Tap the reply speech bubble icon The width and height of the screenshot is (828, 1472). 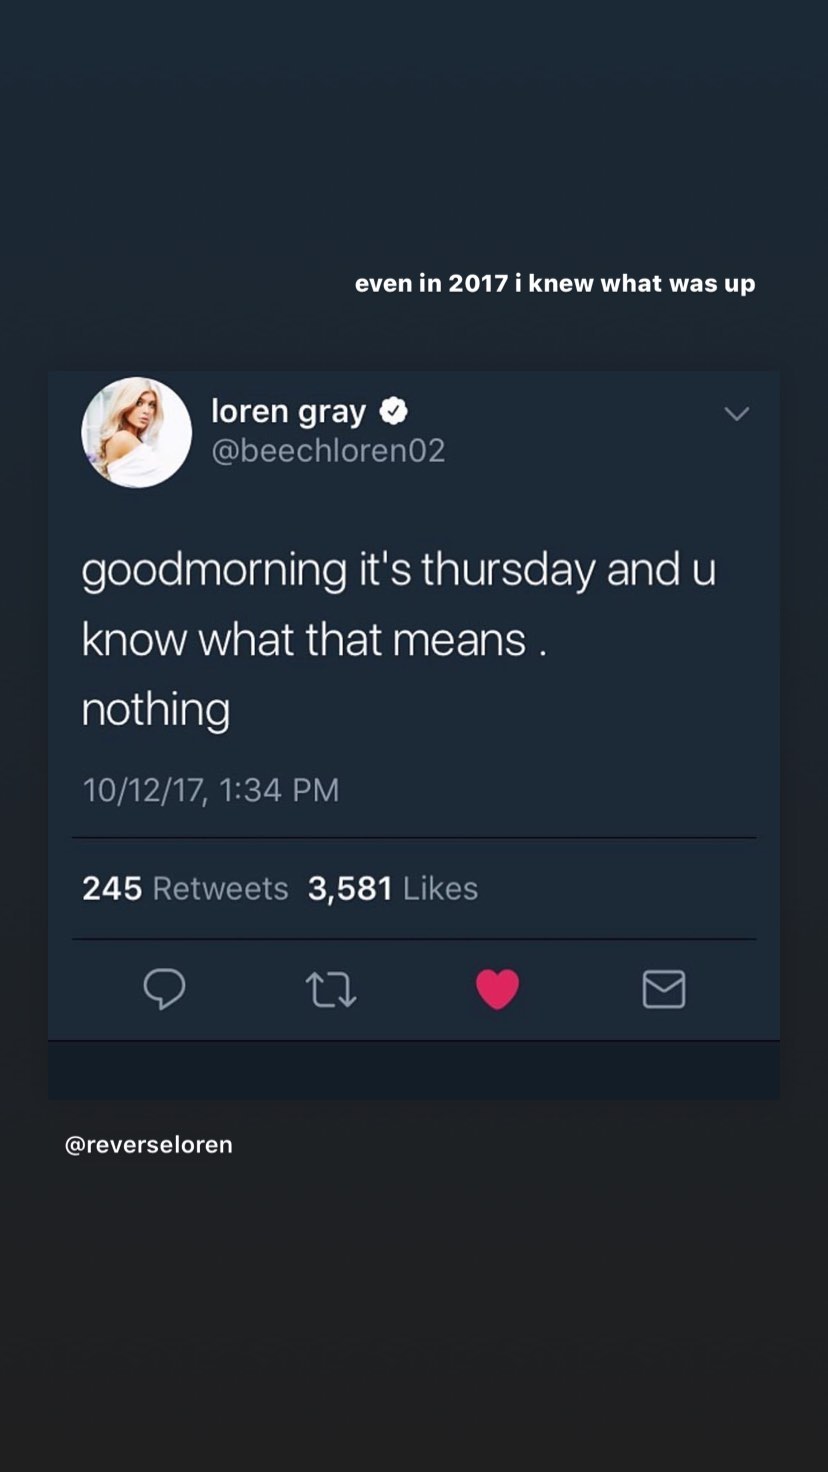pyautogui.click(x=164, y=989)
